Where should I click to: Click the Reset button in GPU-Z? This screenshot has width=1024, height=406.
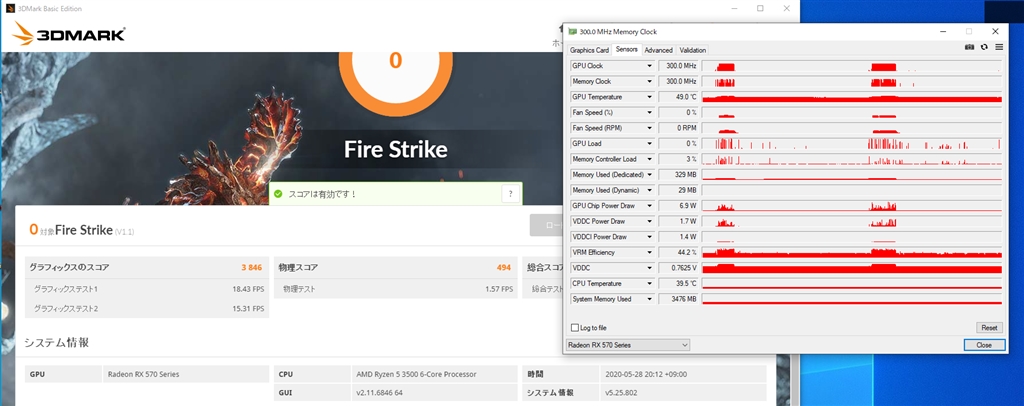point(989,328)
